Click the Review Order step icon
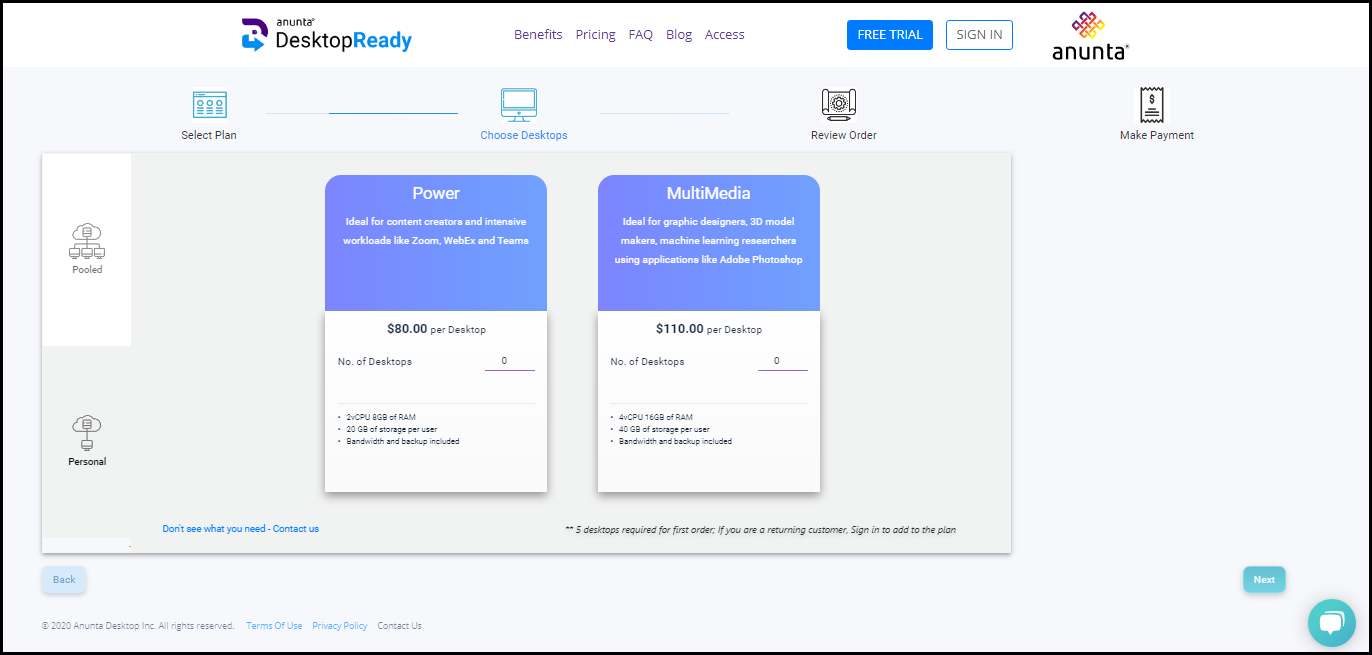This screenshot has width=1372, height=655. (839, 104)
